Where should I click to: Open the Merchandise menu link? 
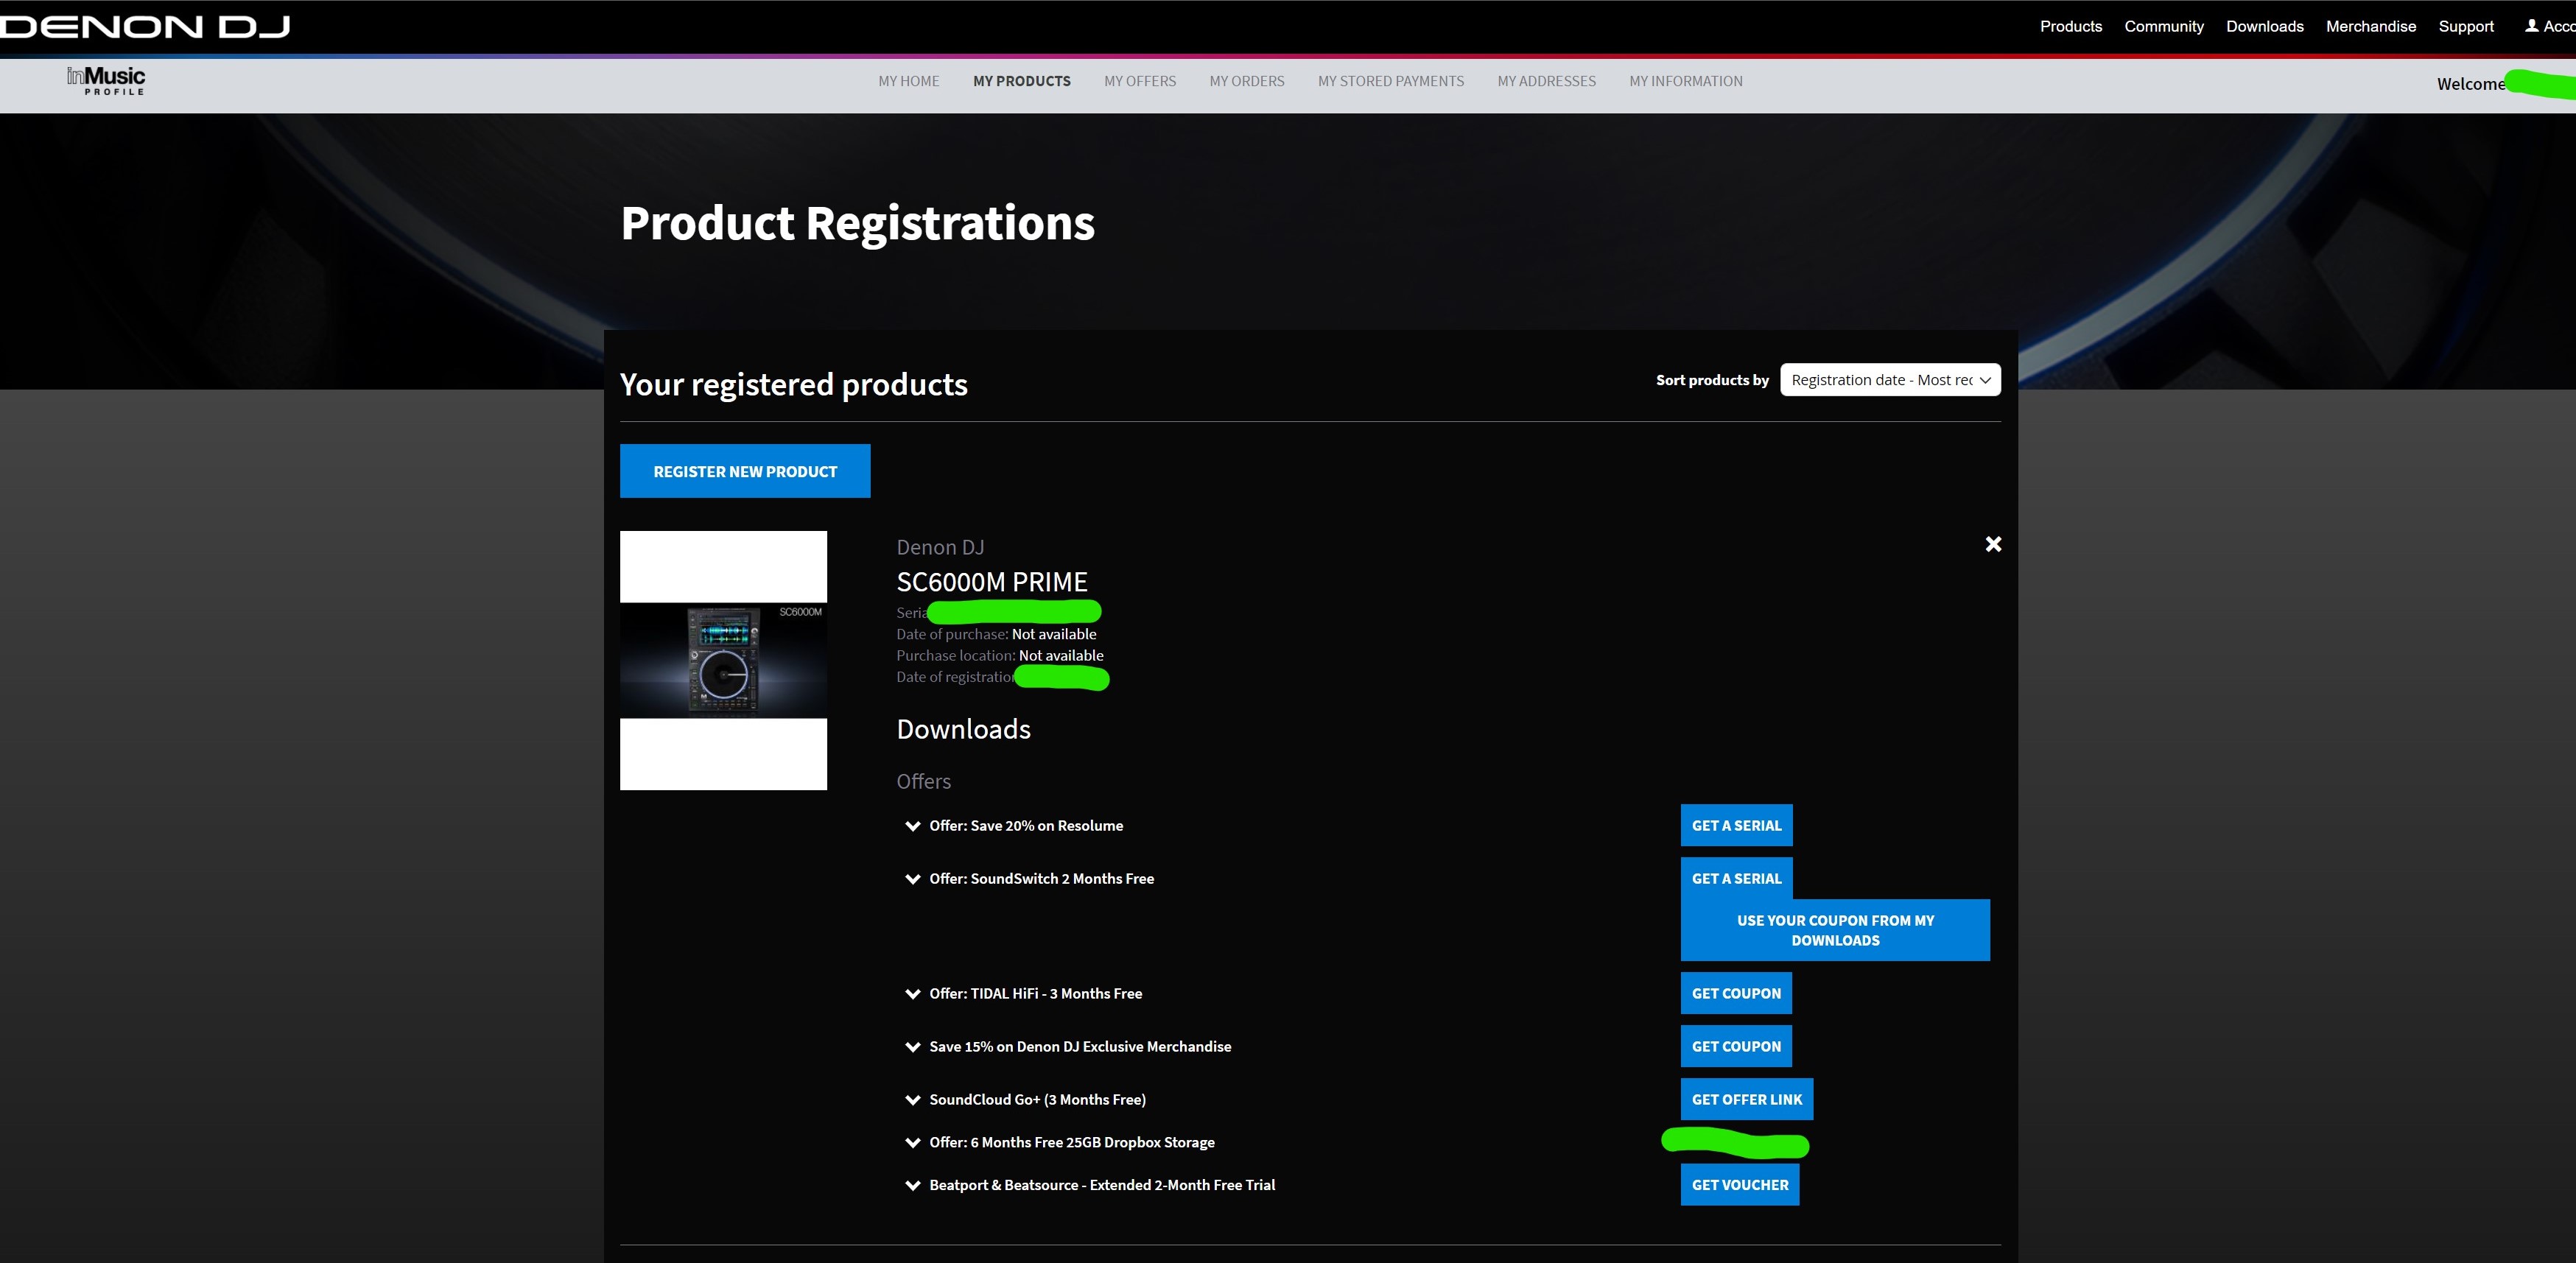coord(2370,27)
